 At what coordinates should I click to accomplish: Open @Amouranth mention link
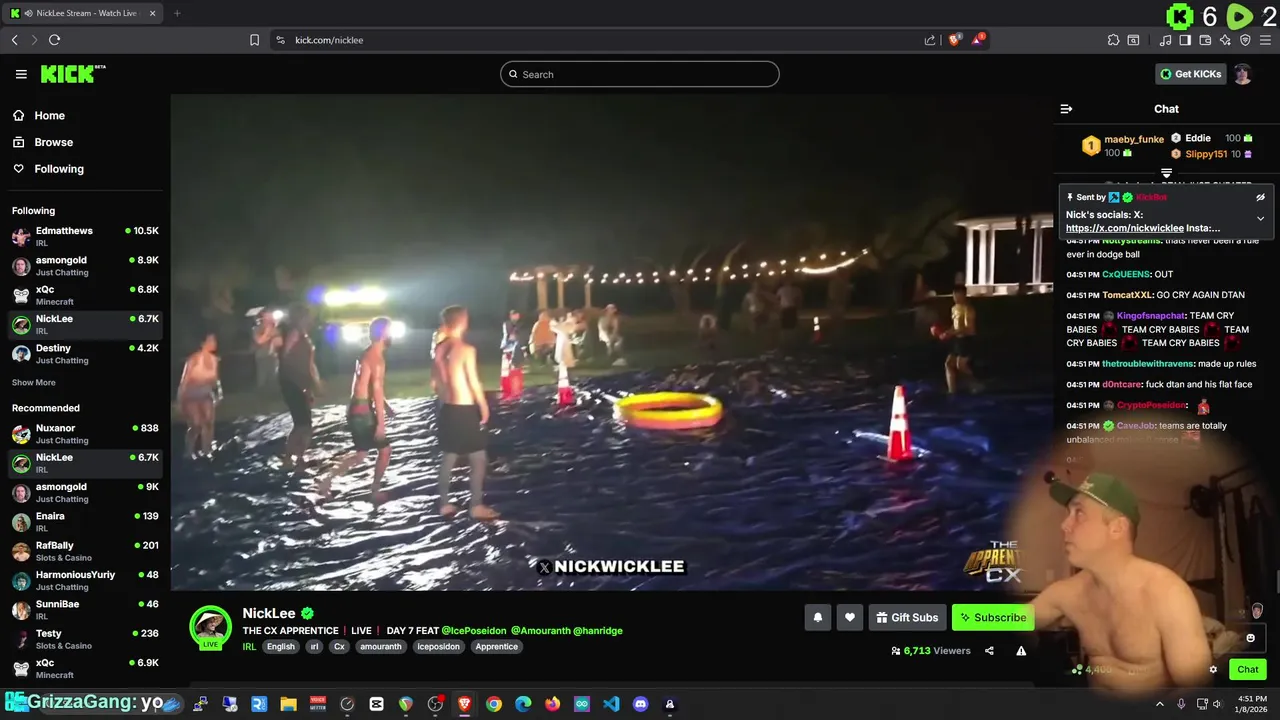tap(540, 631)
